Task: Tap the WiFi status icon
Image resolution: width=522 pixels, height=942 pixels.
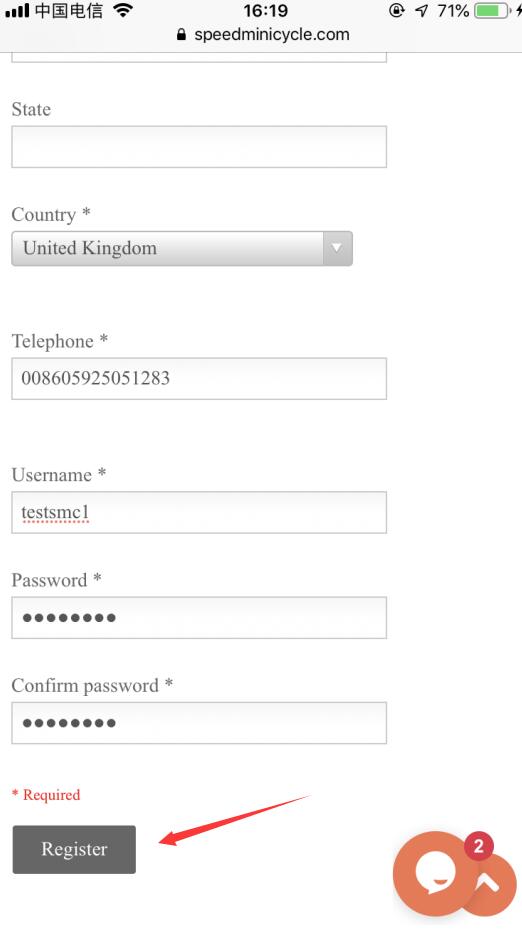Action: [123, 10]
